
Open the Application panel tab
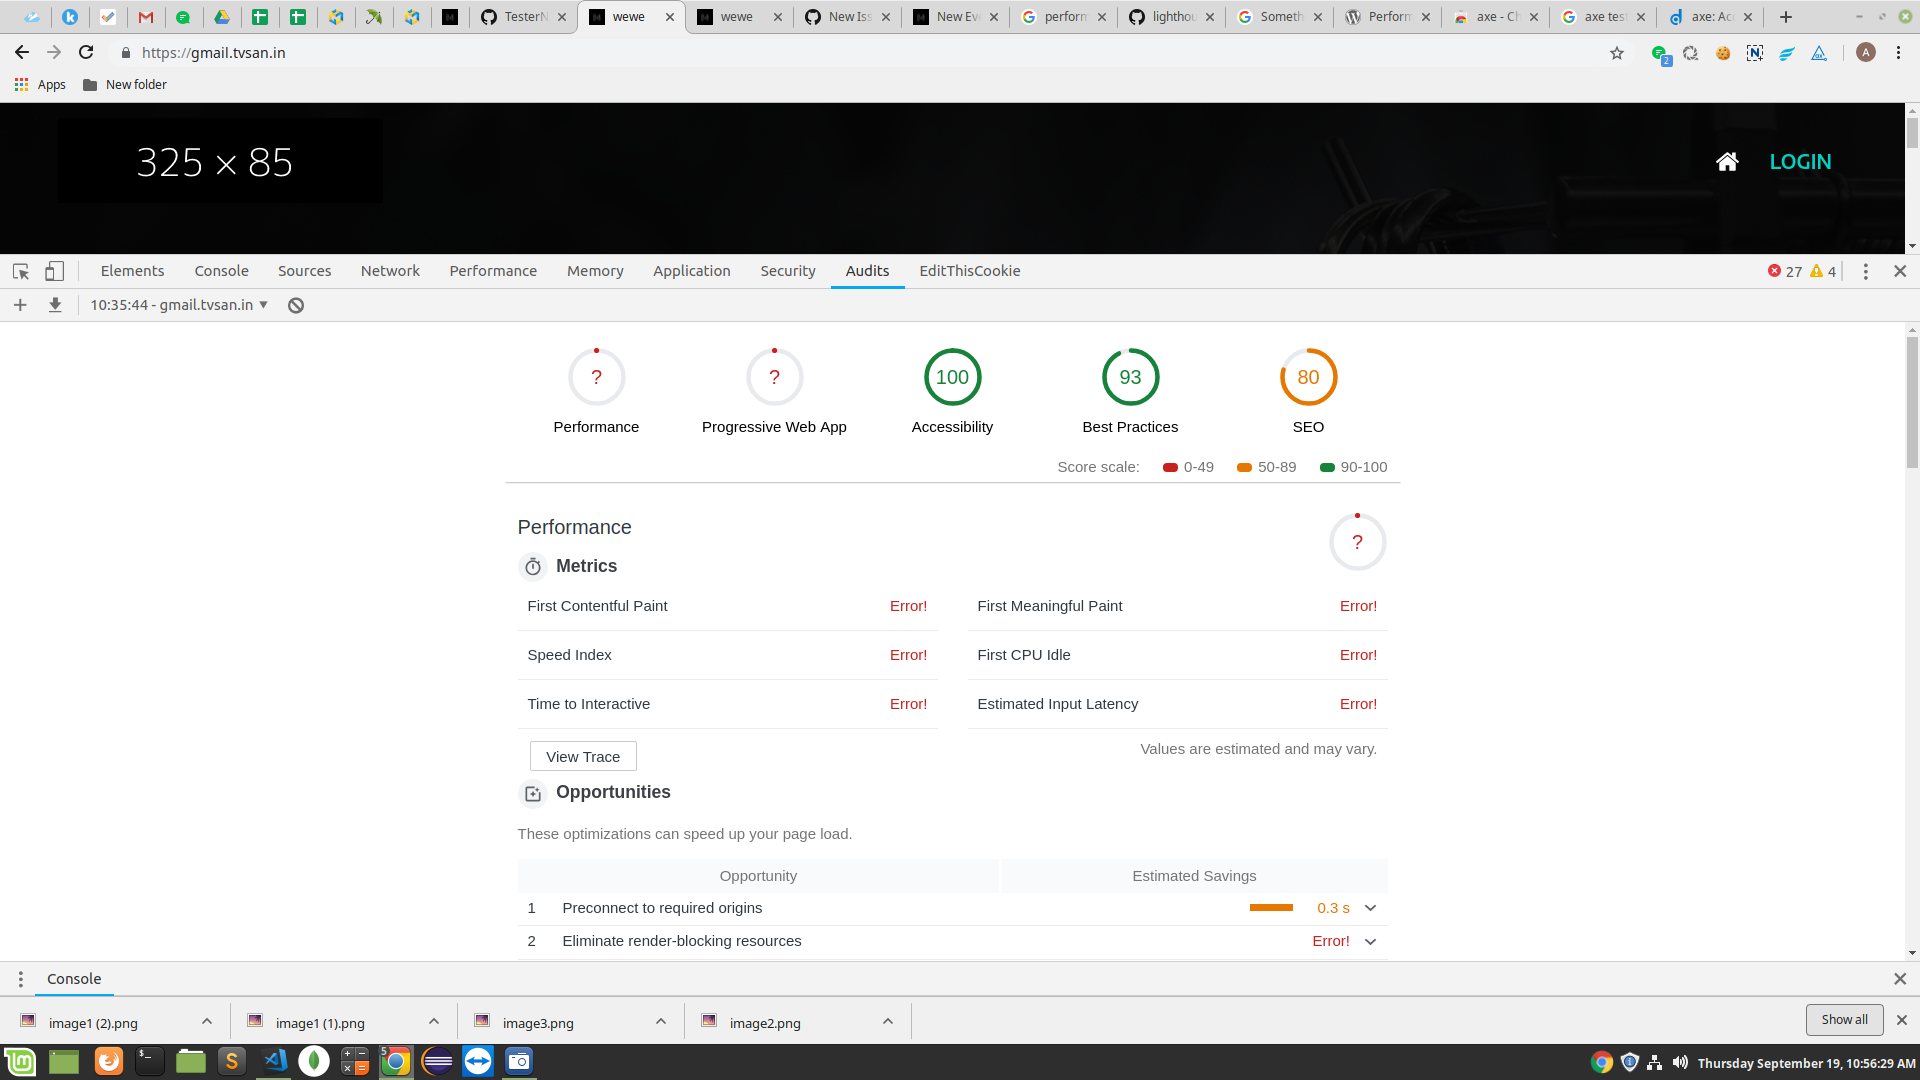691,271
